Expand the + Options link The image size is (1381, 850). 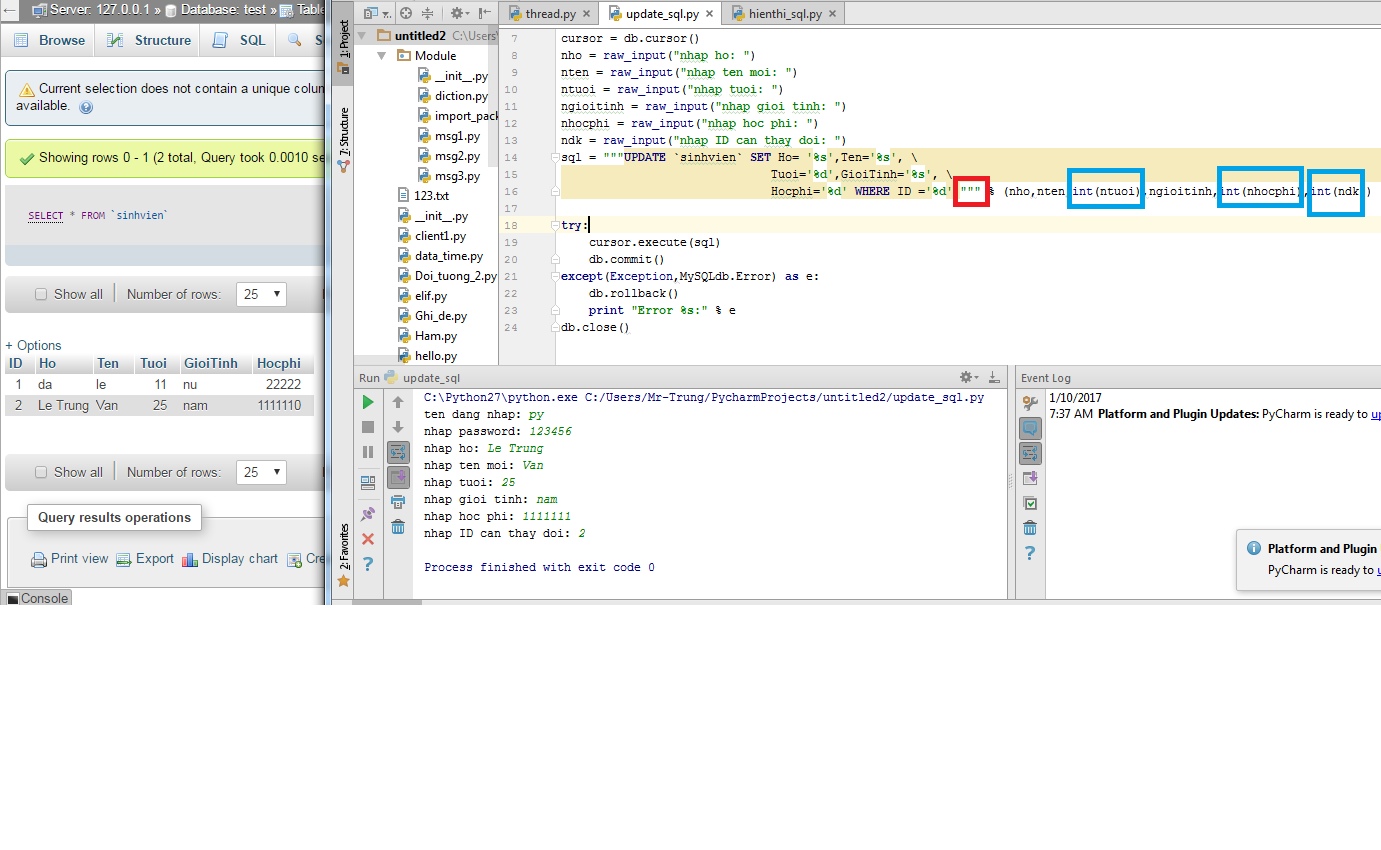point(34,345)
